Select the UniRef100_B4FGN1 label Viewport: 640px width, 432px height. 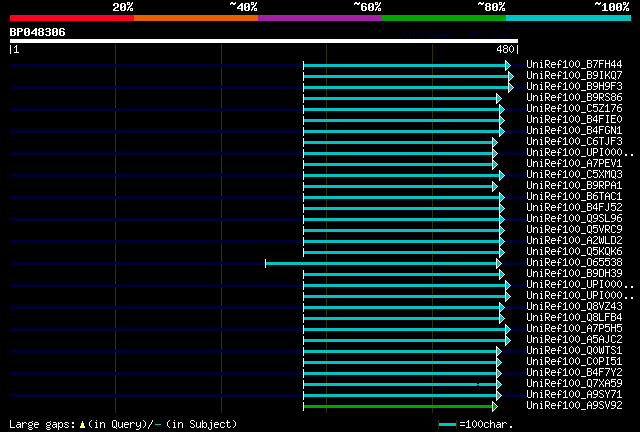point(574,130)
